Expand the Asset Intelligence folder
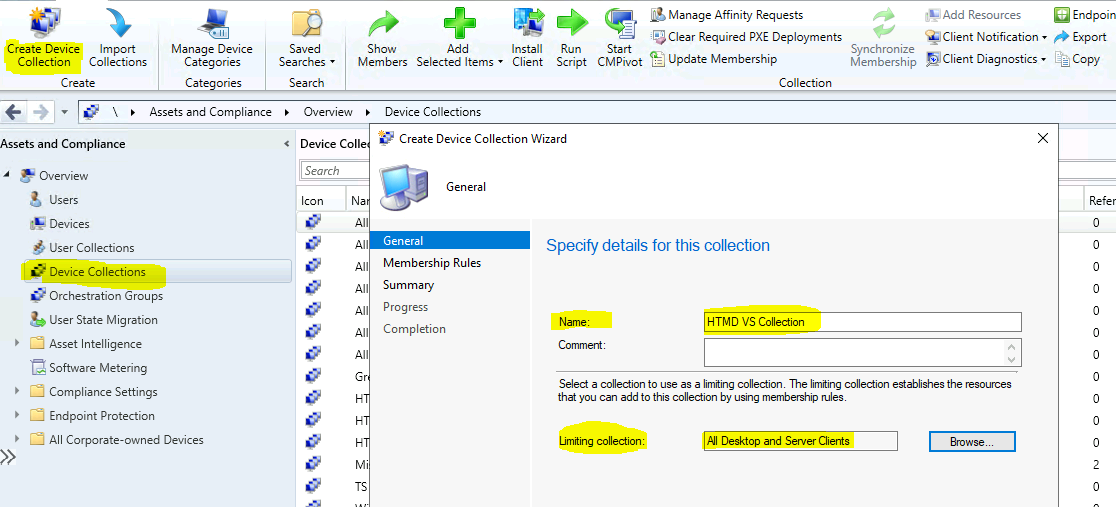1116x507 pixels. pos(17,344)
